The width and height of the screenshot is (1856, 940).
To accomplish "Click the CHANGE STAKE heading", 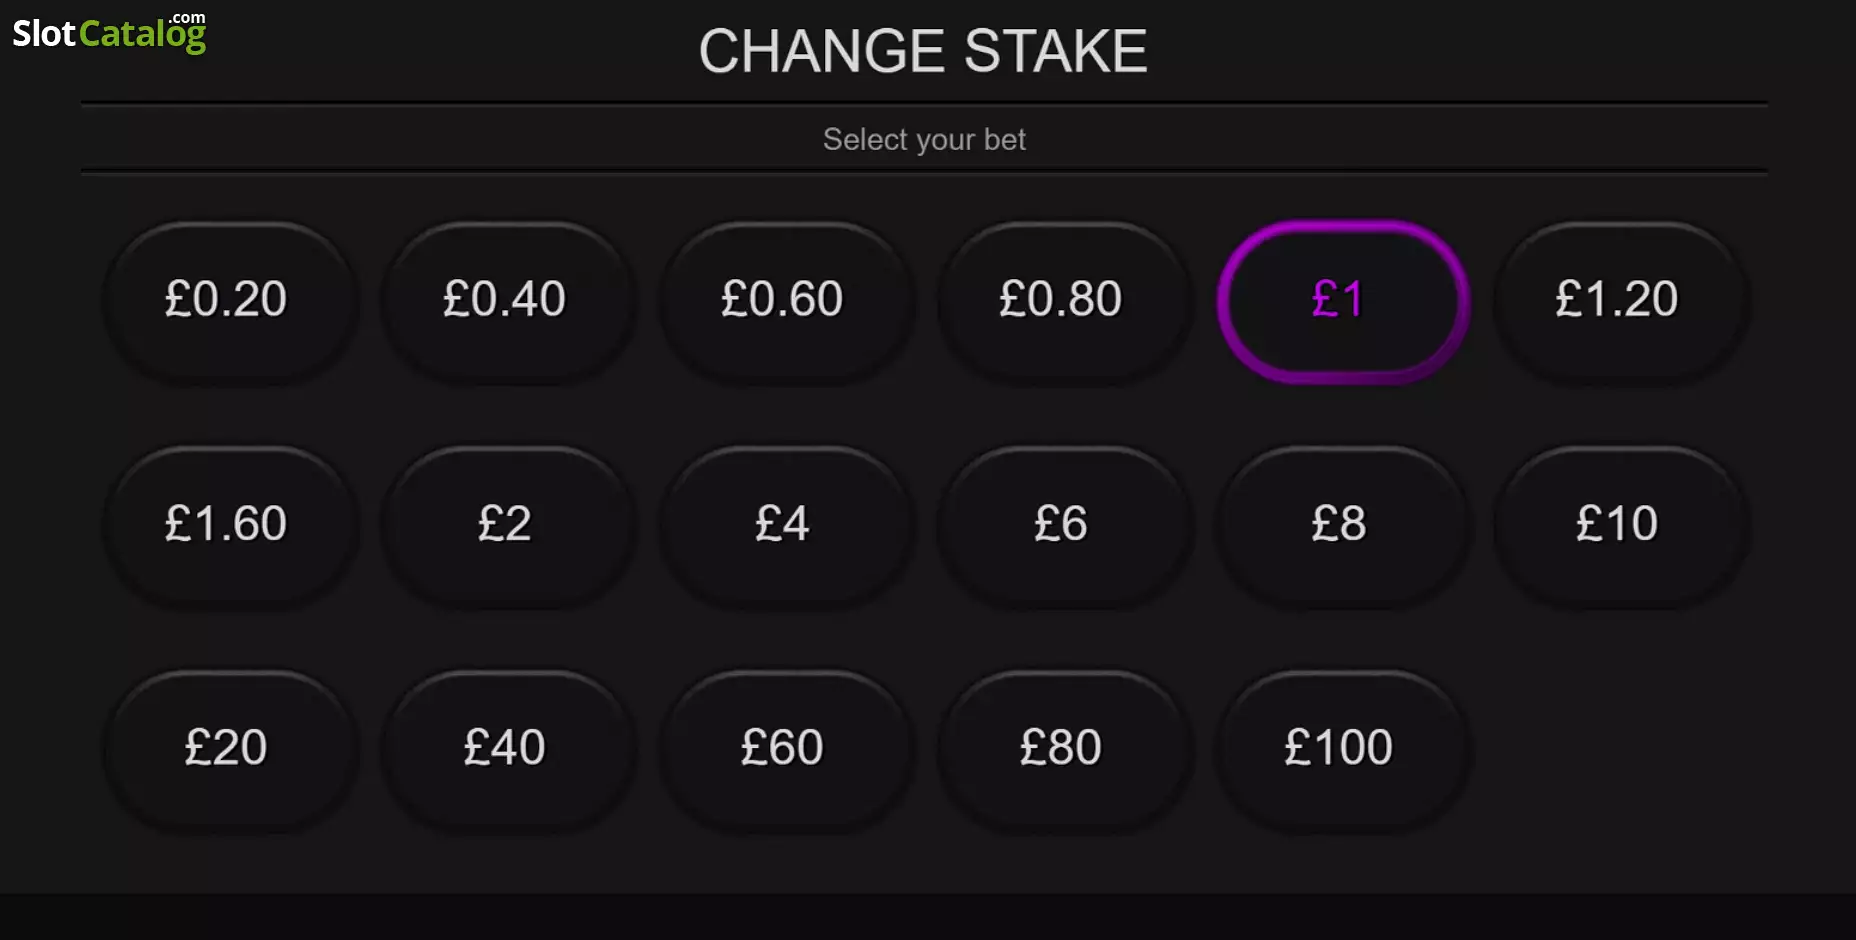I will pos(923,51).
